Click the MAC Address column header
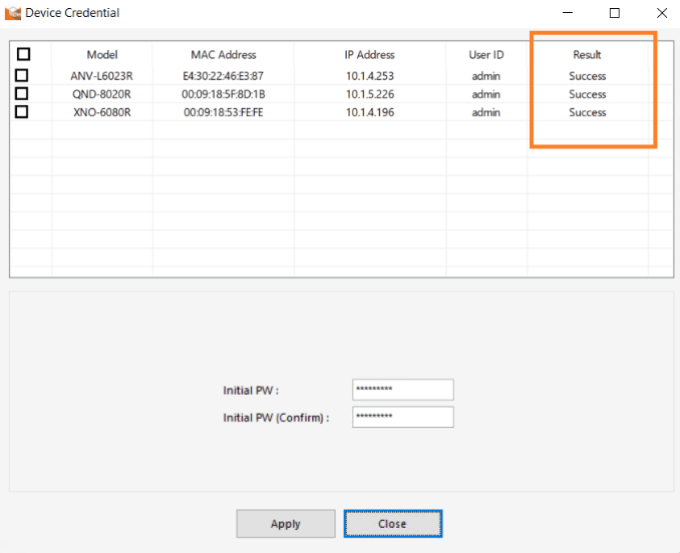The width and height of the screenshot is (680, 553). [223, 55]
